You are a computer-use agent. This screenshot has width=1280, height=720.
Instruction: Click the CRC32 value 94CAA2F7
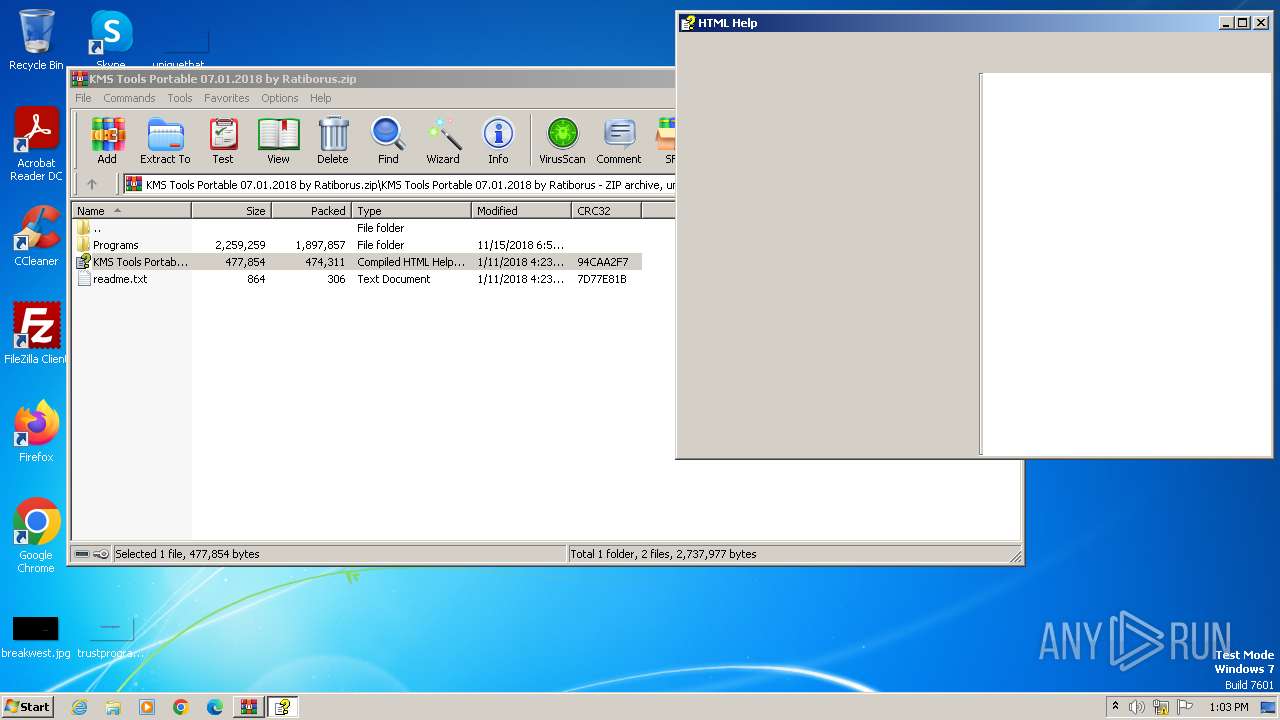point(603,262)
